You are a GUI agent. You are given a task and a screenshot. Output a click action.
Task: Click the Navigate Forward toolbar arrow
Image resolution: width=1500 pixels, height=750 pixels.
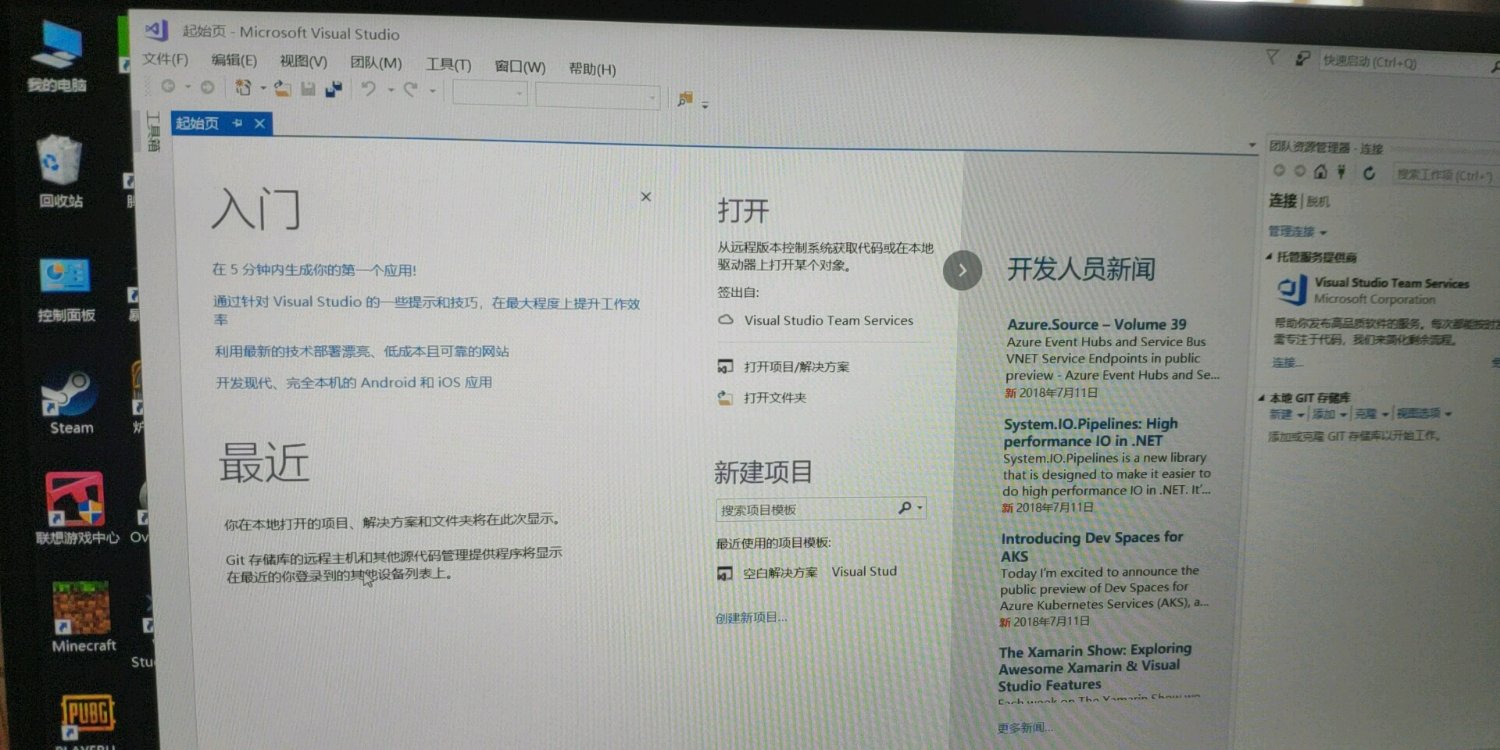(x=207, y=87)
